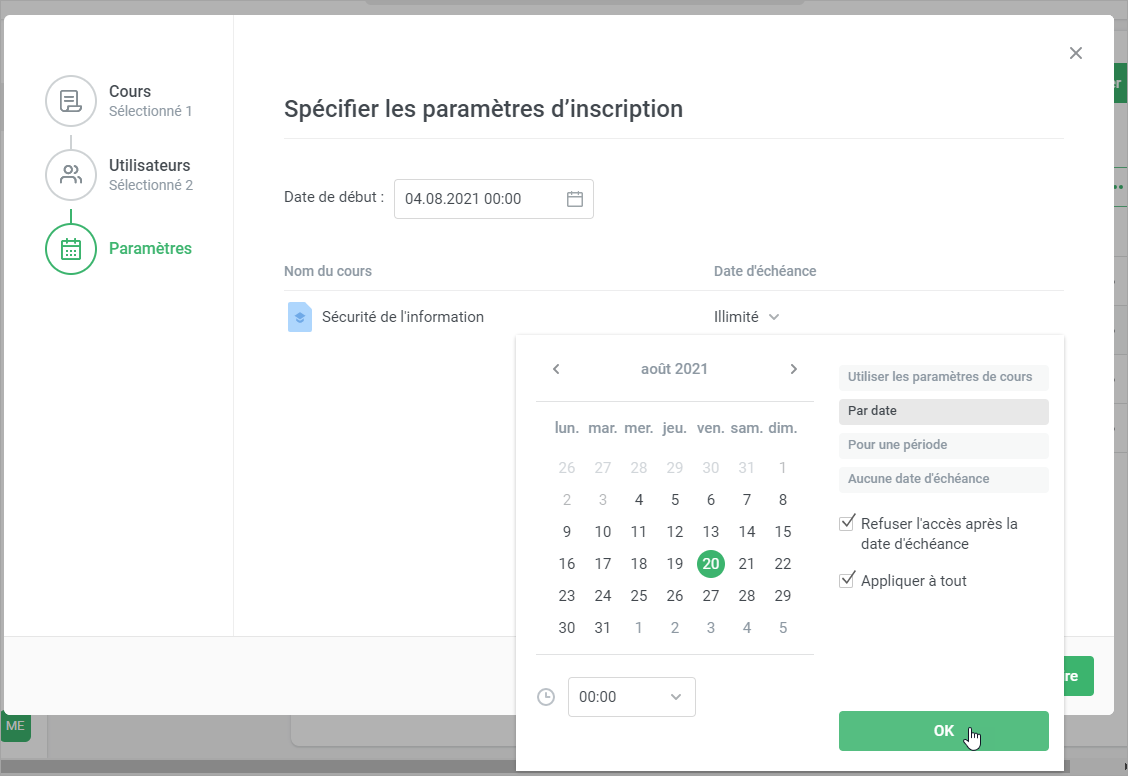Go to next month in calendar
The height and width of the screenshot is (776, 1128).
point(794,369)
